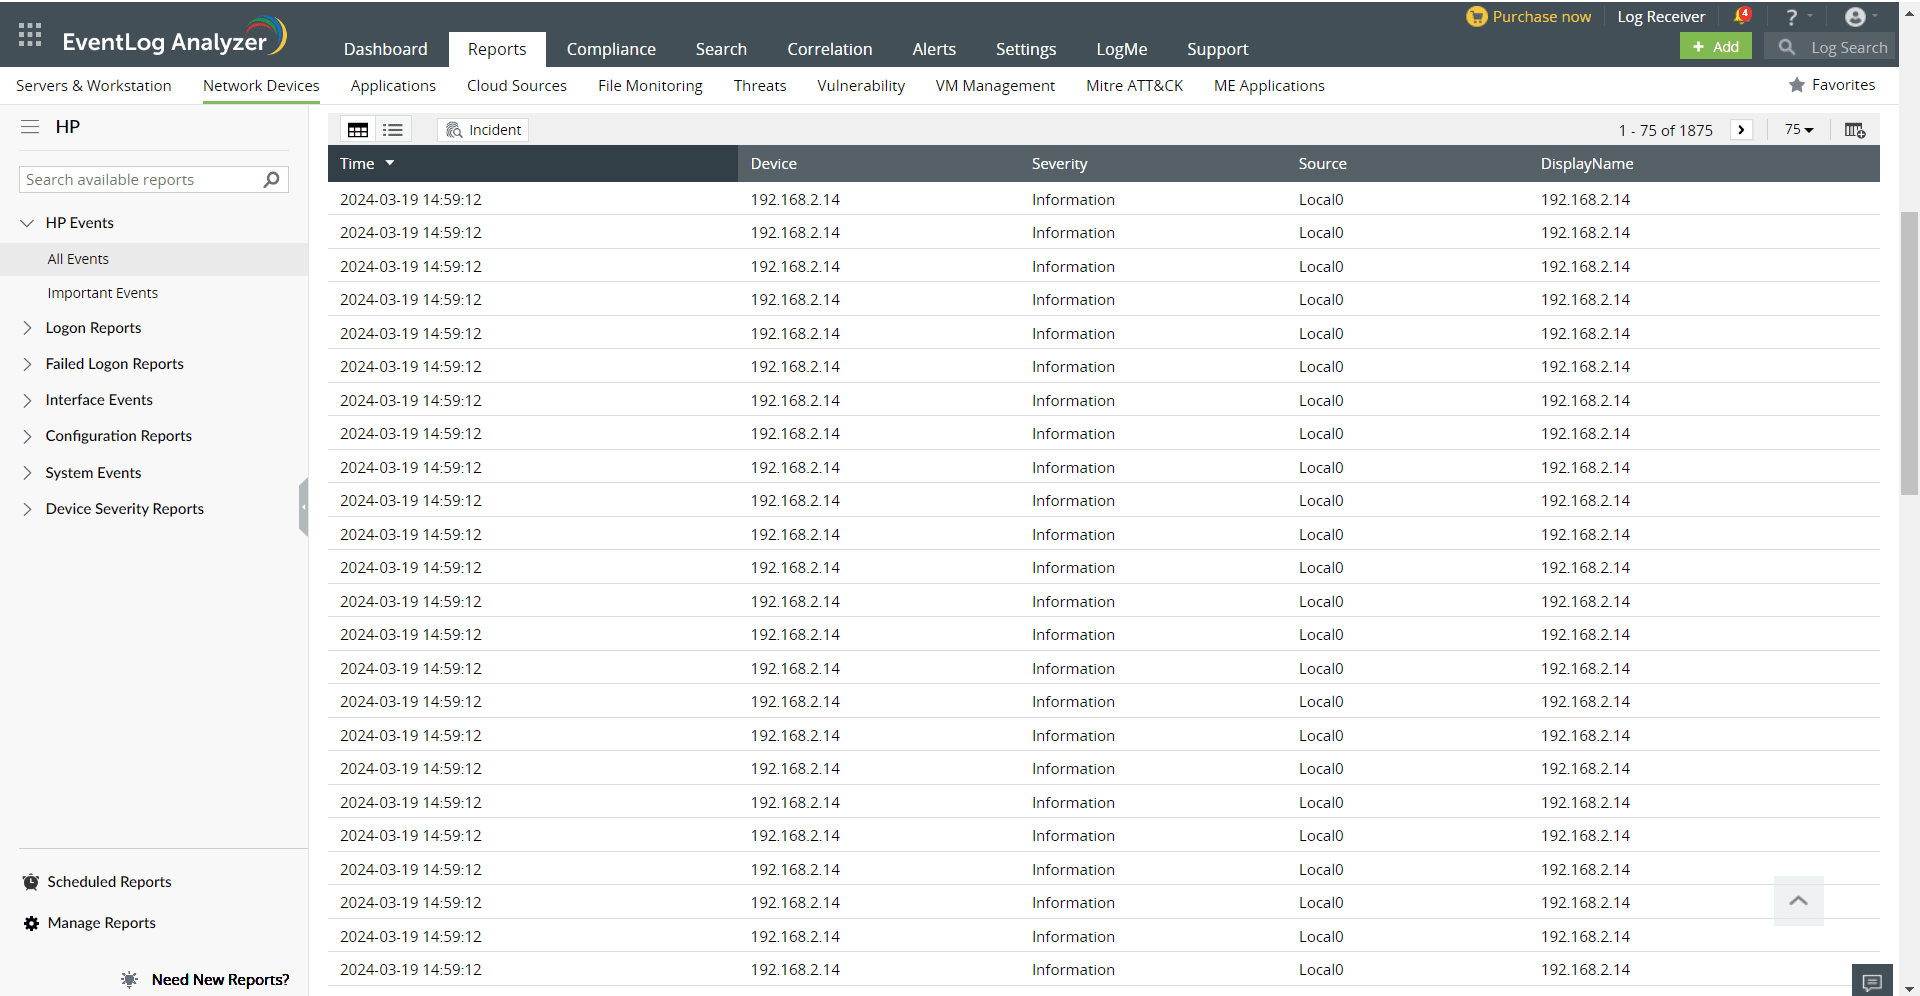Go to next page of results
The image size is (1920, 996).
[x=1741, y=130]
